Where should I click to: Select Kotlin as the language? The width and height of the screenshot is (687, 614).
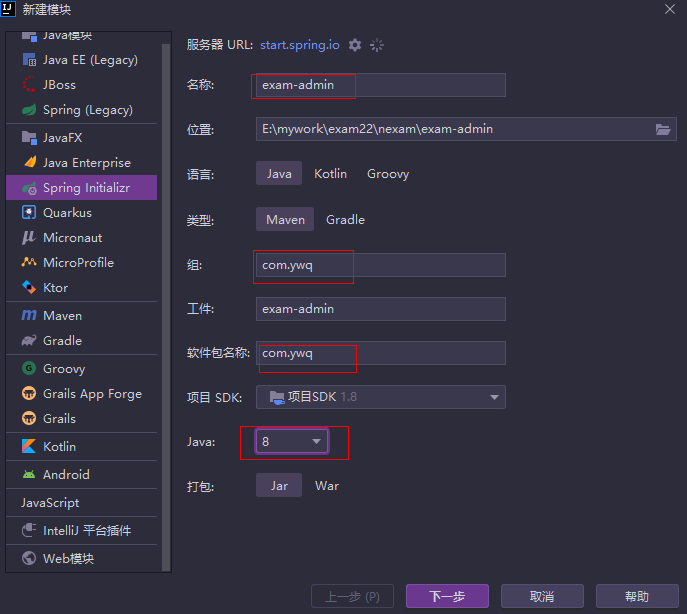pos(330,174)
